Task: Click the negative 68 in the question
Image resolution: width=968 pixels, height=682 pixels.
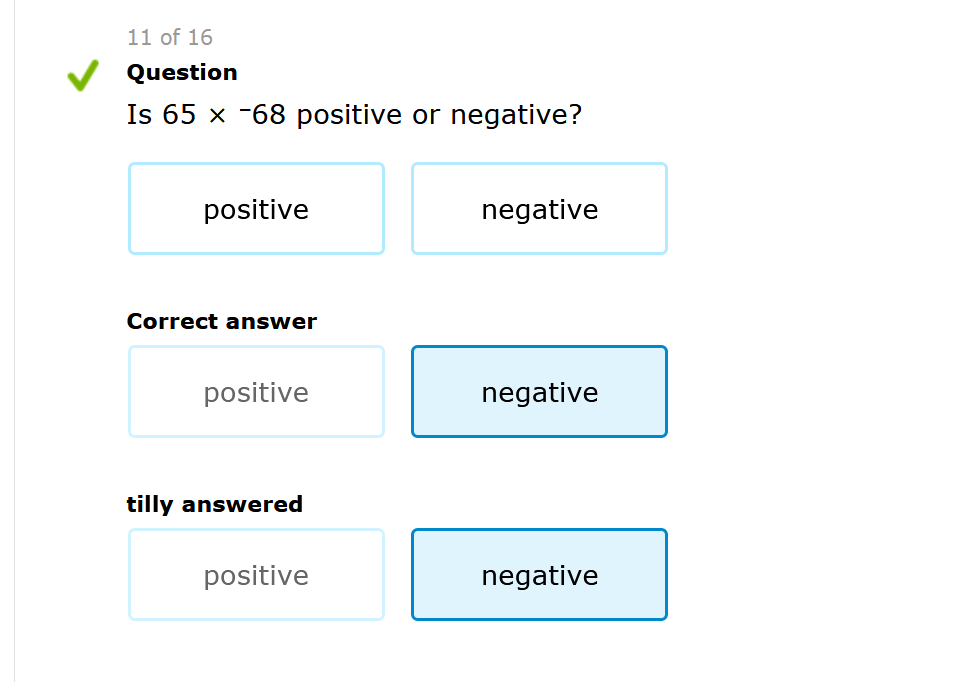Action: (x=264, y=116)
